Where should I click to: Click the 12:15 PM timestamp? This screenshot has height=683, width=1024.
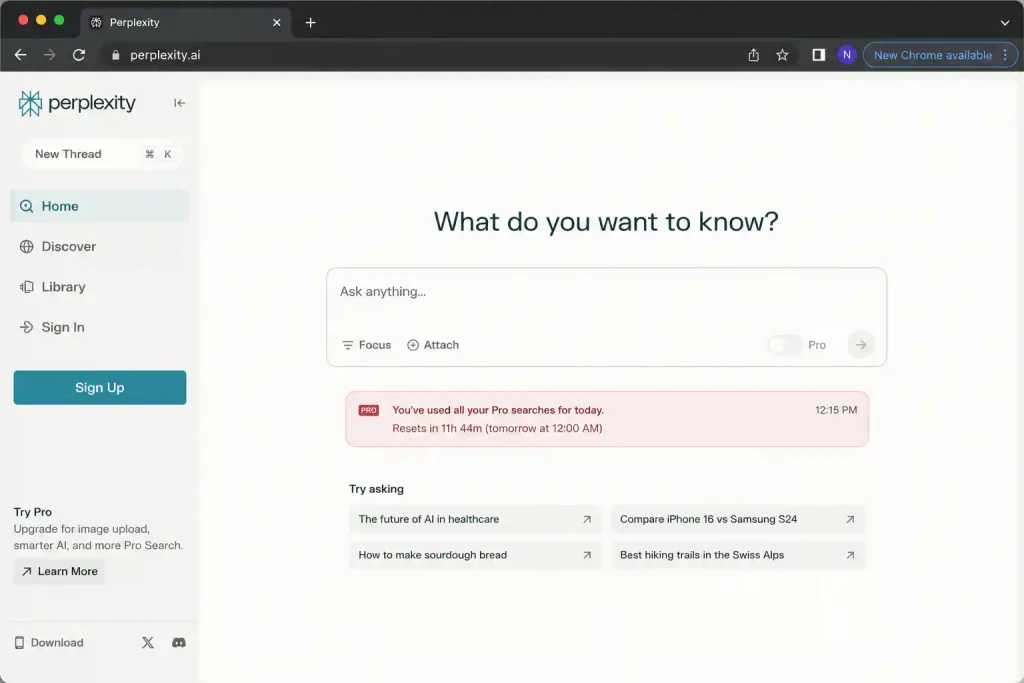click(836, 410)
